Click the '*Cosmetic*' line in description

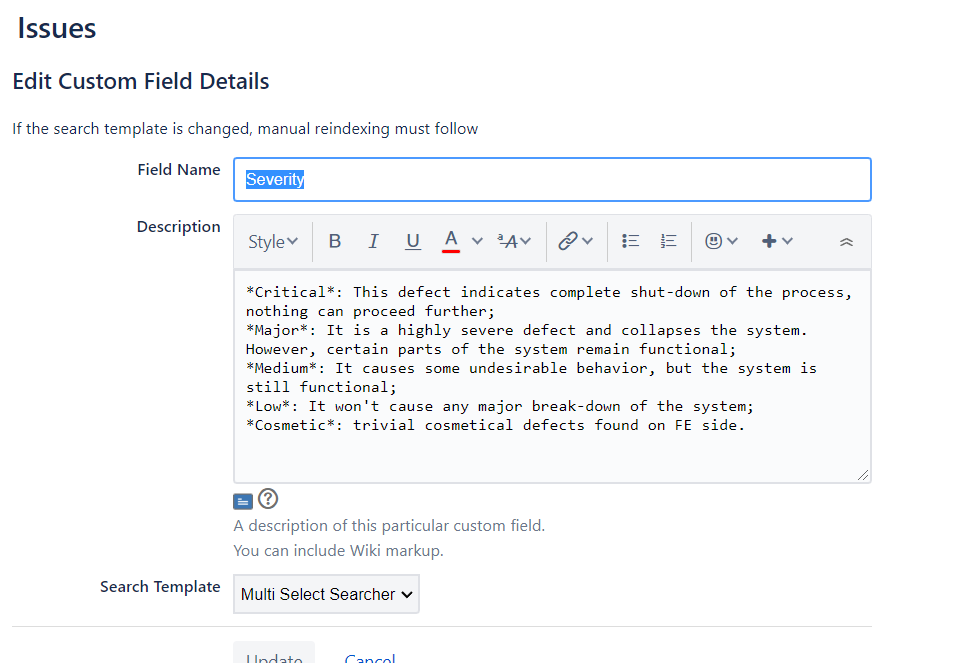(x=495, y=425)
